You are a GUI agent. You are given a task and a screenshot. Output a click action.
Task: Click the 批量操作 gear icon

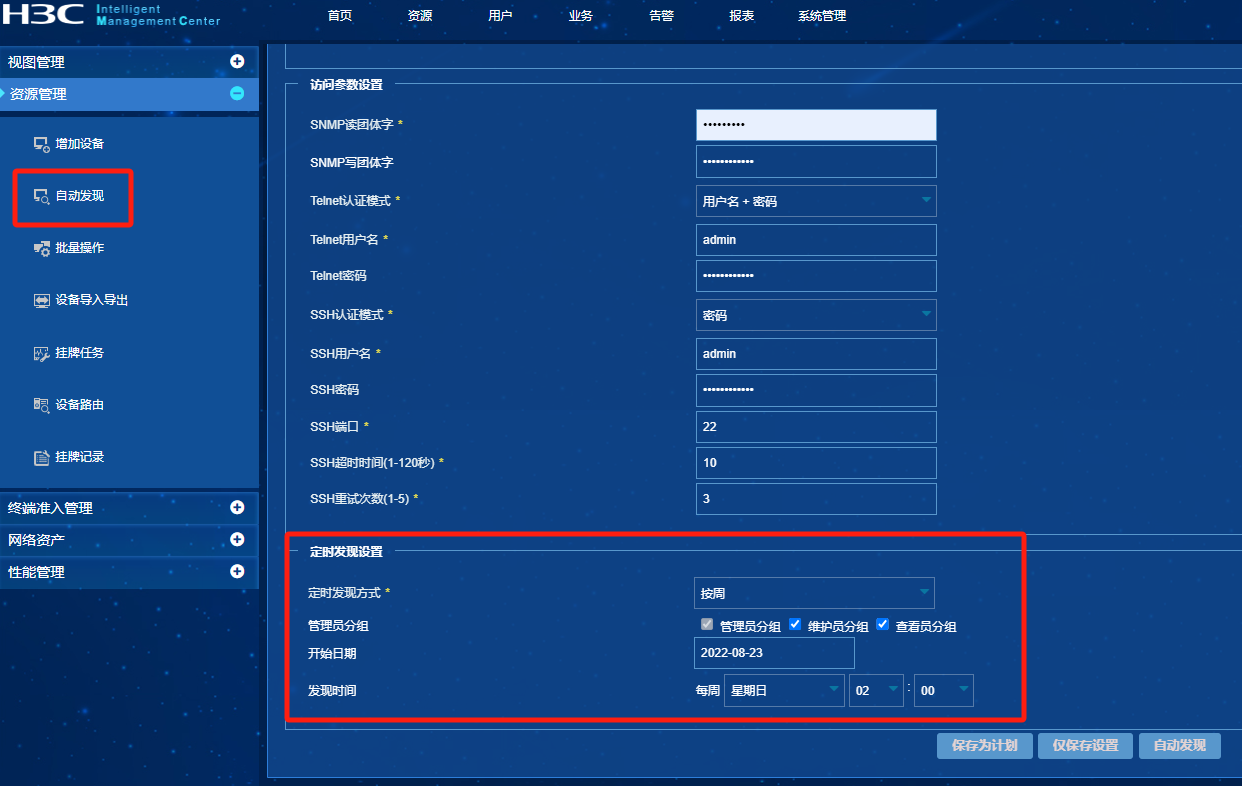pyautogui.click(x=42, y=248)
